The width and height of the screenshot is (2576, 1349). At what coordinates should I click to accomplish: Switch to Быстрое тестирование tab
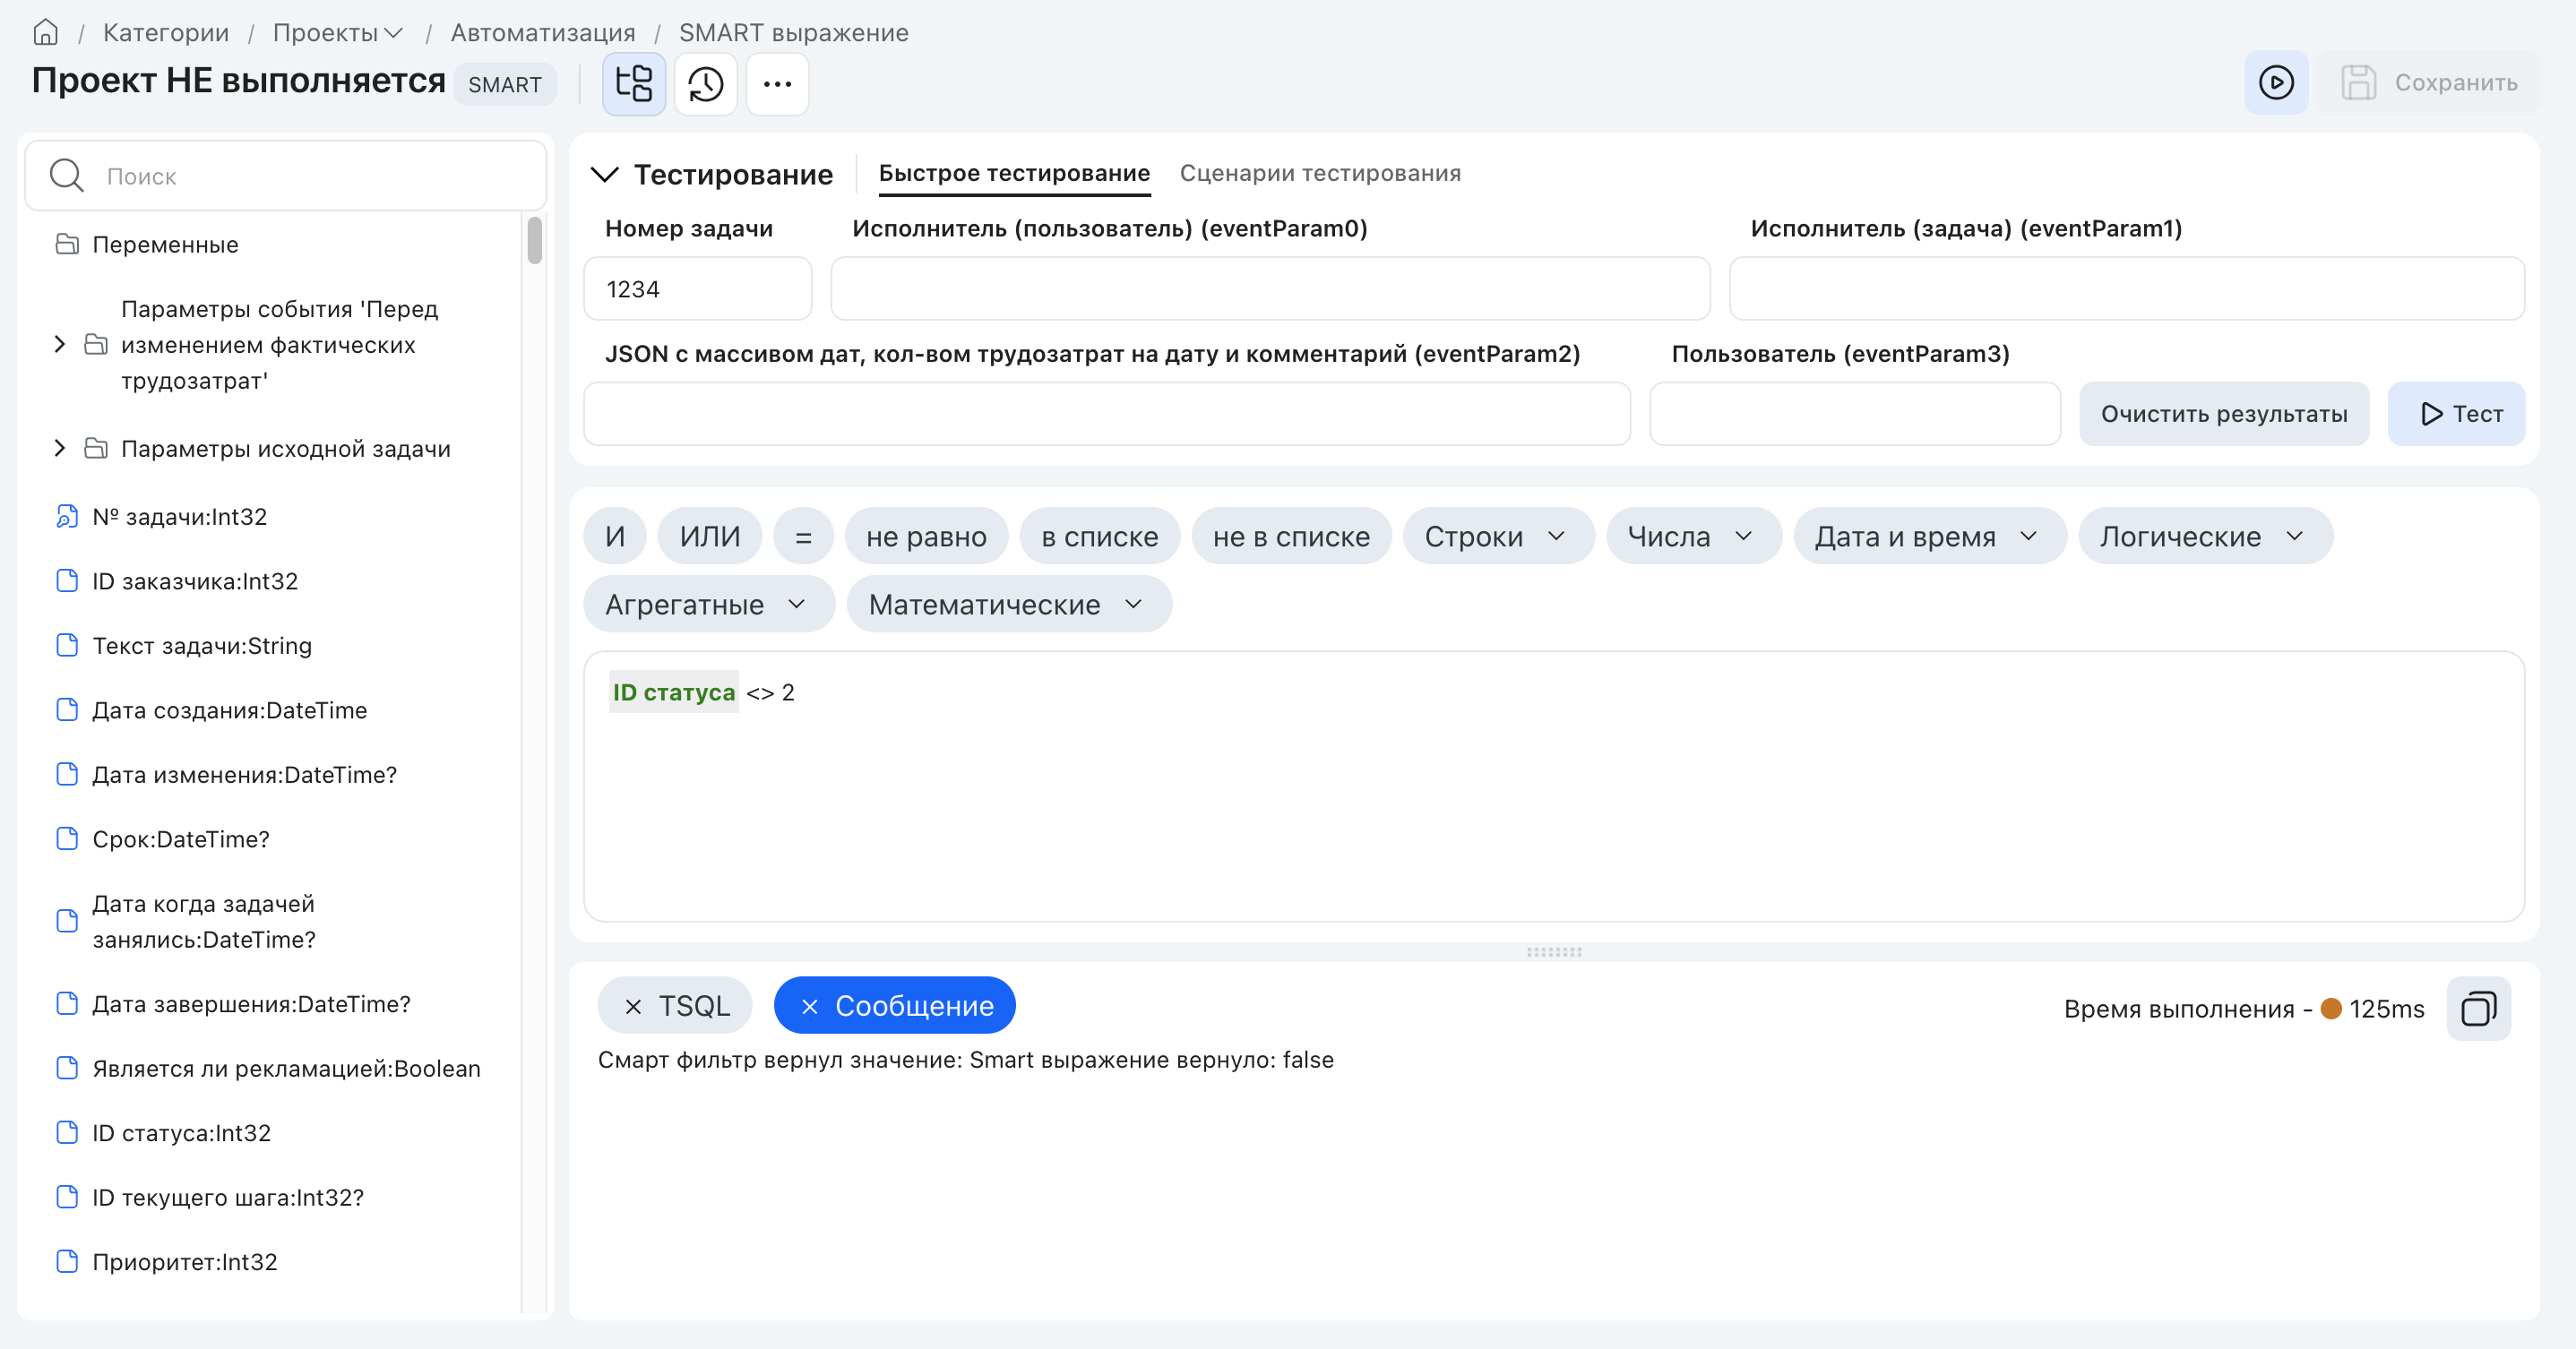1014,173
